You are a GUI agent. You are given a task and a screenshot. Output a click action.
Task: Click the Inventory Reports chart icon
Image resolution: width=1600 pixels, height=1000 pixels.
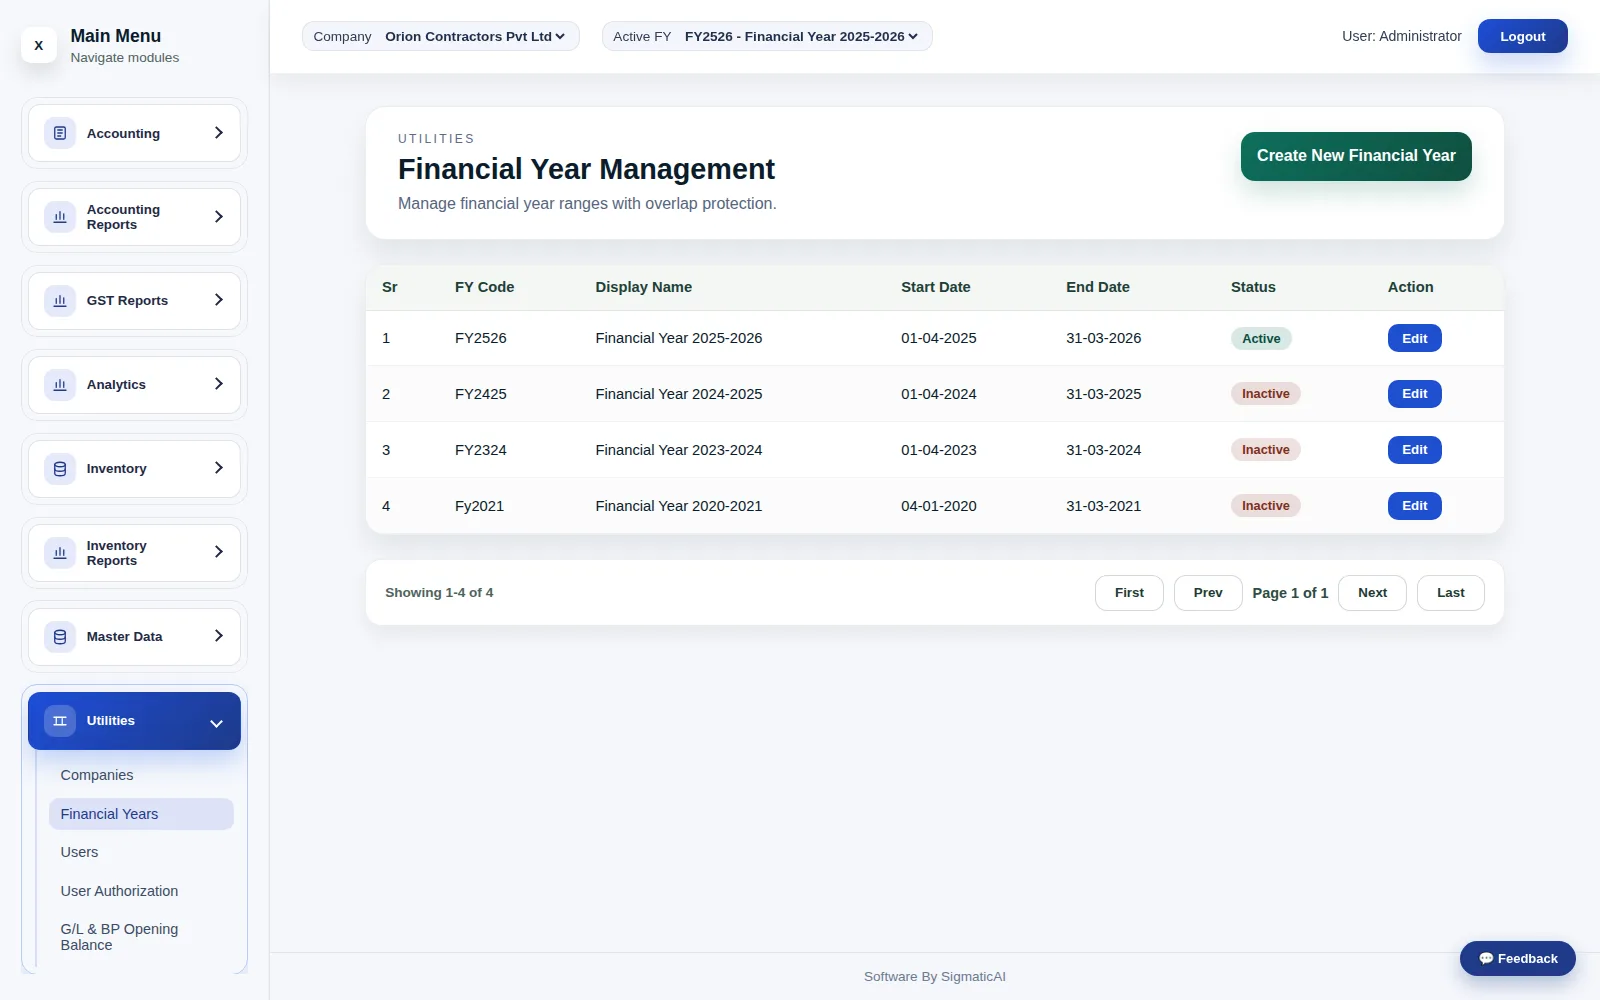(60, 553)
